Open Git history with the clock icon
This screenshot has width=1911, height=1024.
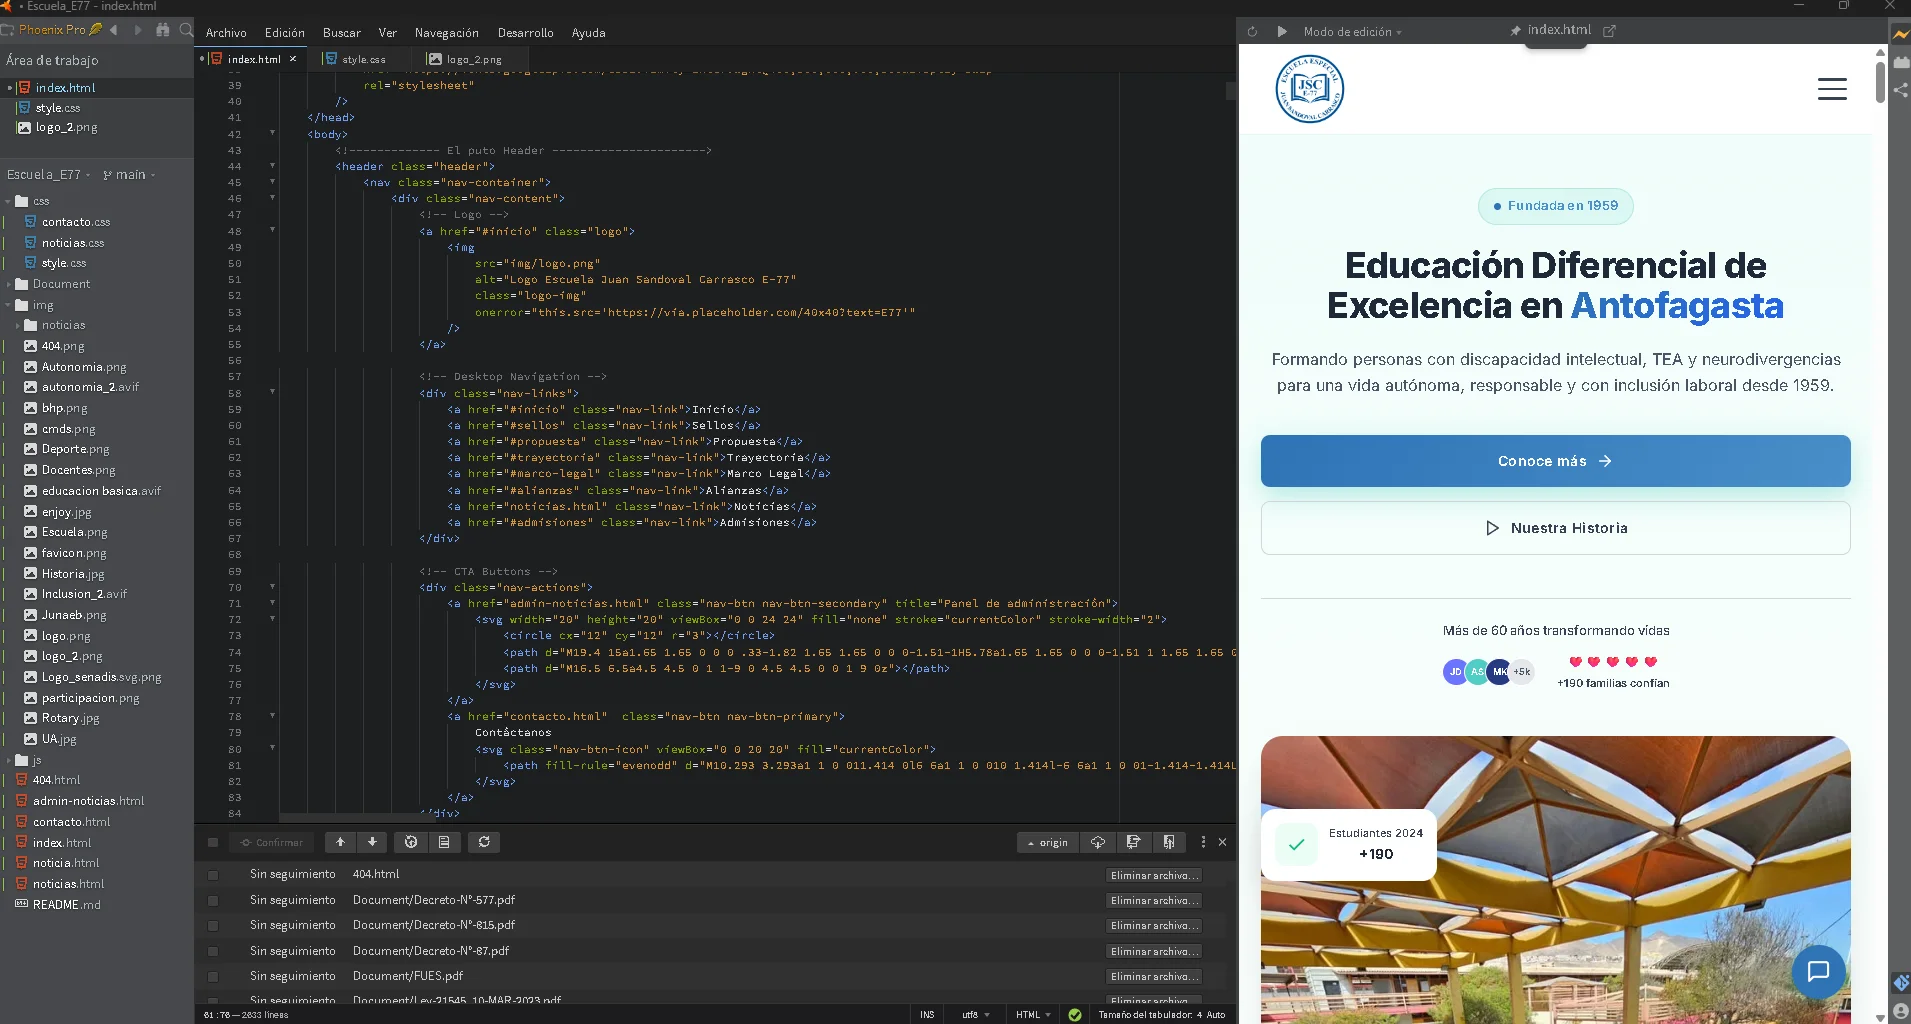click(x=411, y=842)
